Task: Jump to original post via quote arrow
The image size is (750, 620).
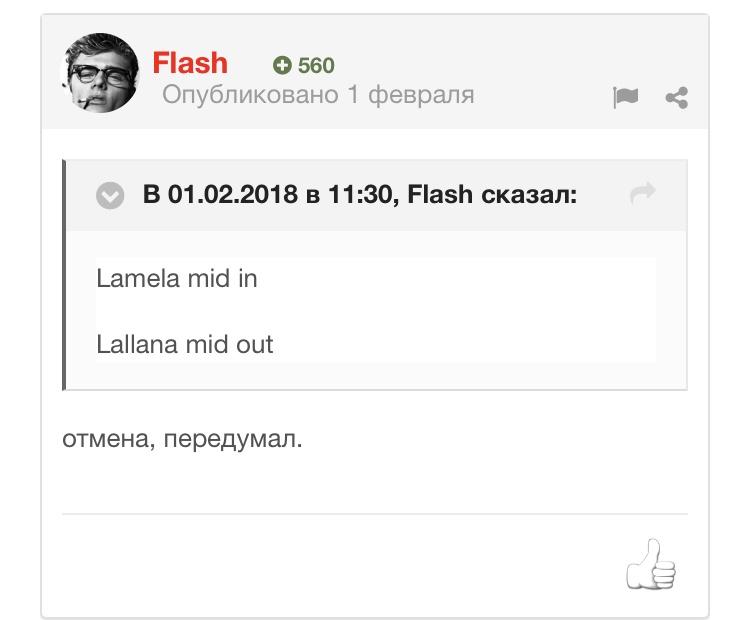Action: tap(643, 193)
